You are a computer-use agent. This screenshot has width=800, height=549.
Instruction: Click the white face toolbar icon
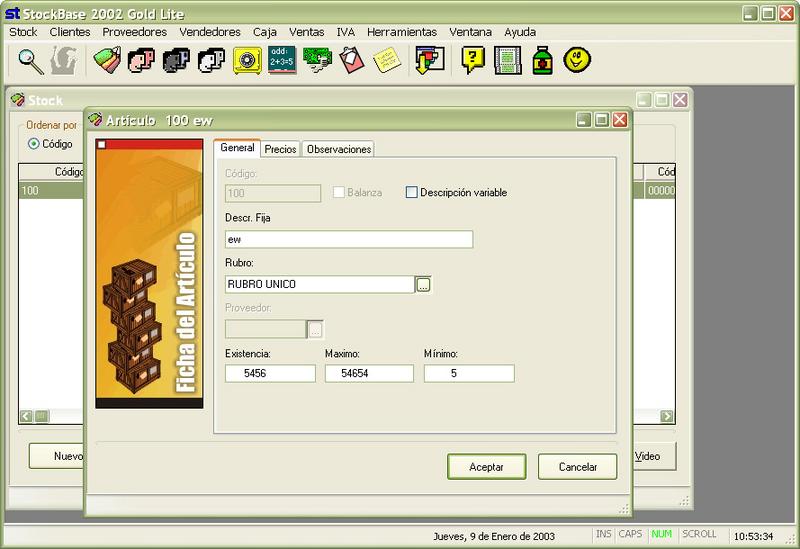tap(211, 61)
